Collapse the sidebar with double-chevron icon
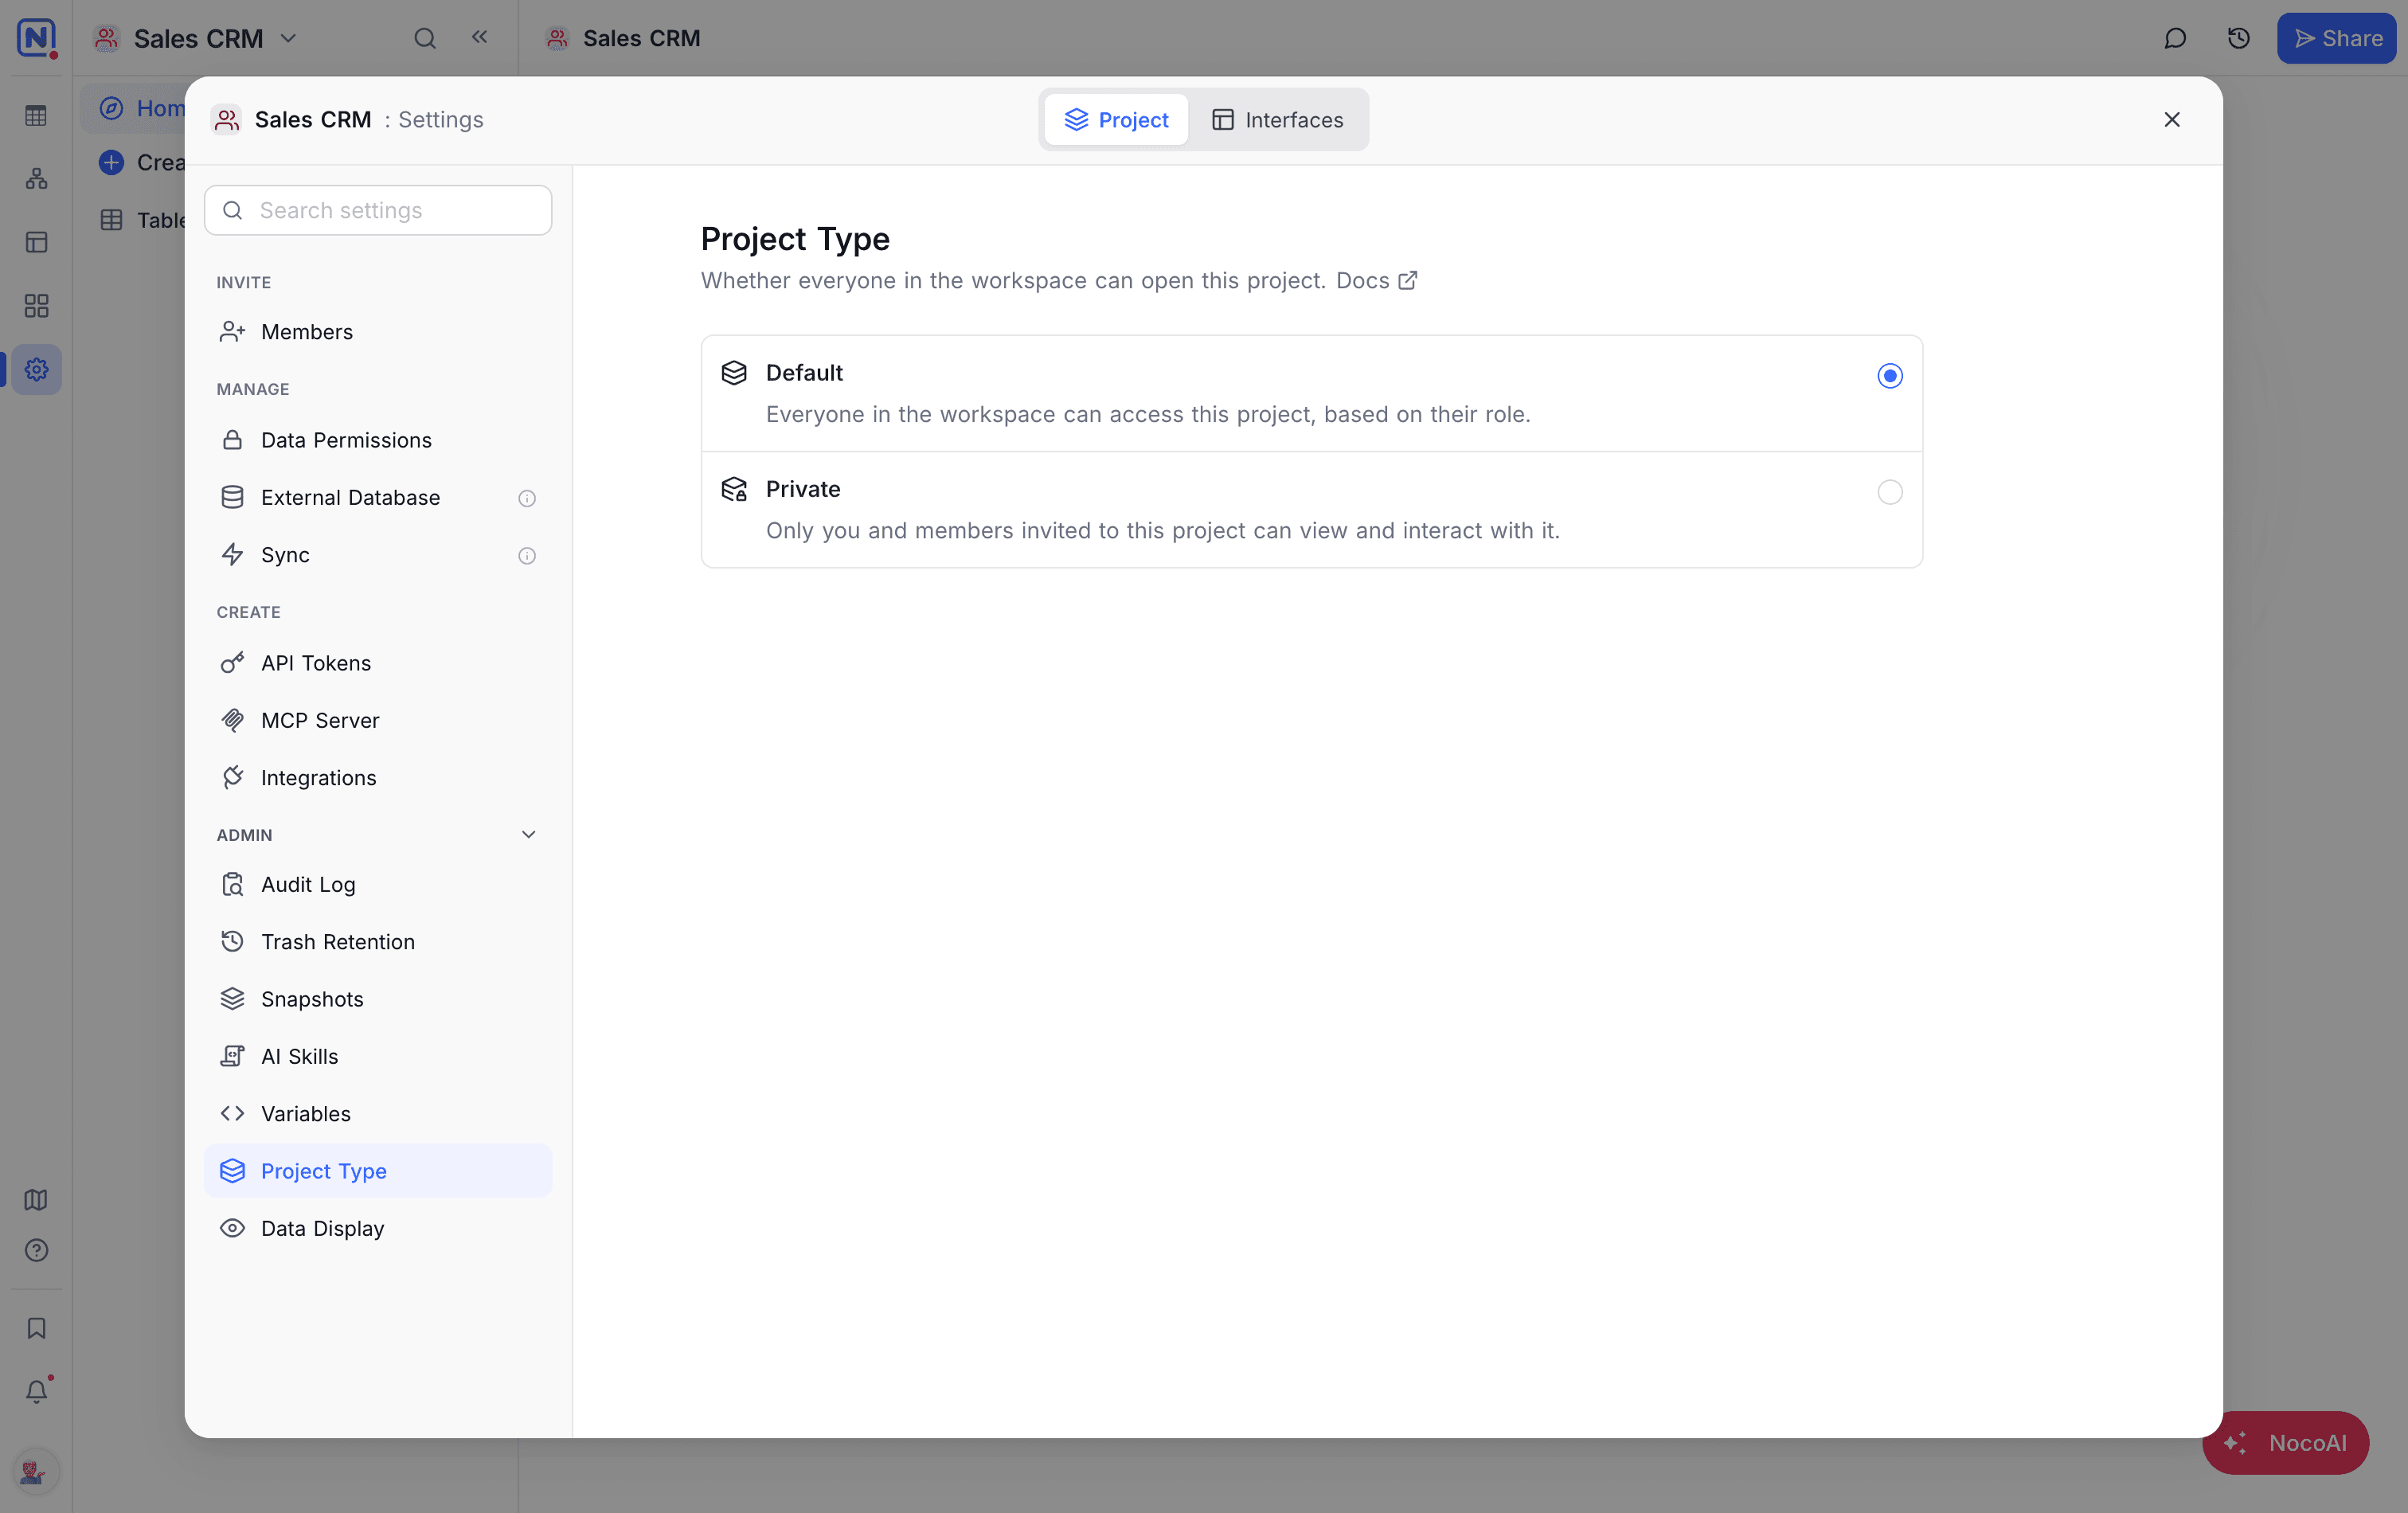This screenshot has width=2408, height=1513. pos(480,37)
